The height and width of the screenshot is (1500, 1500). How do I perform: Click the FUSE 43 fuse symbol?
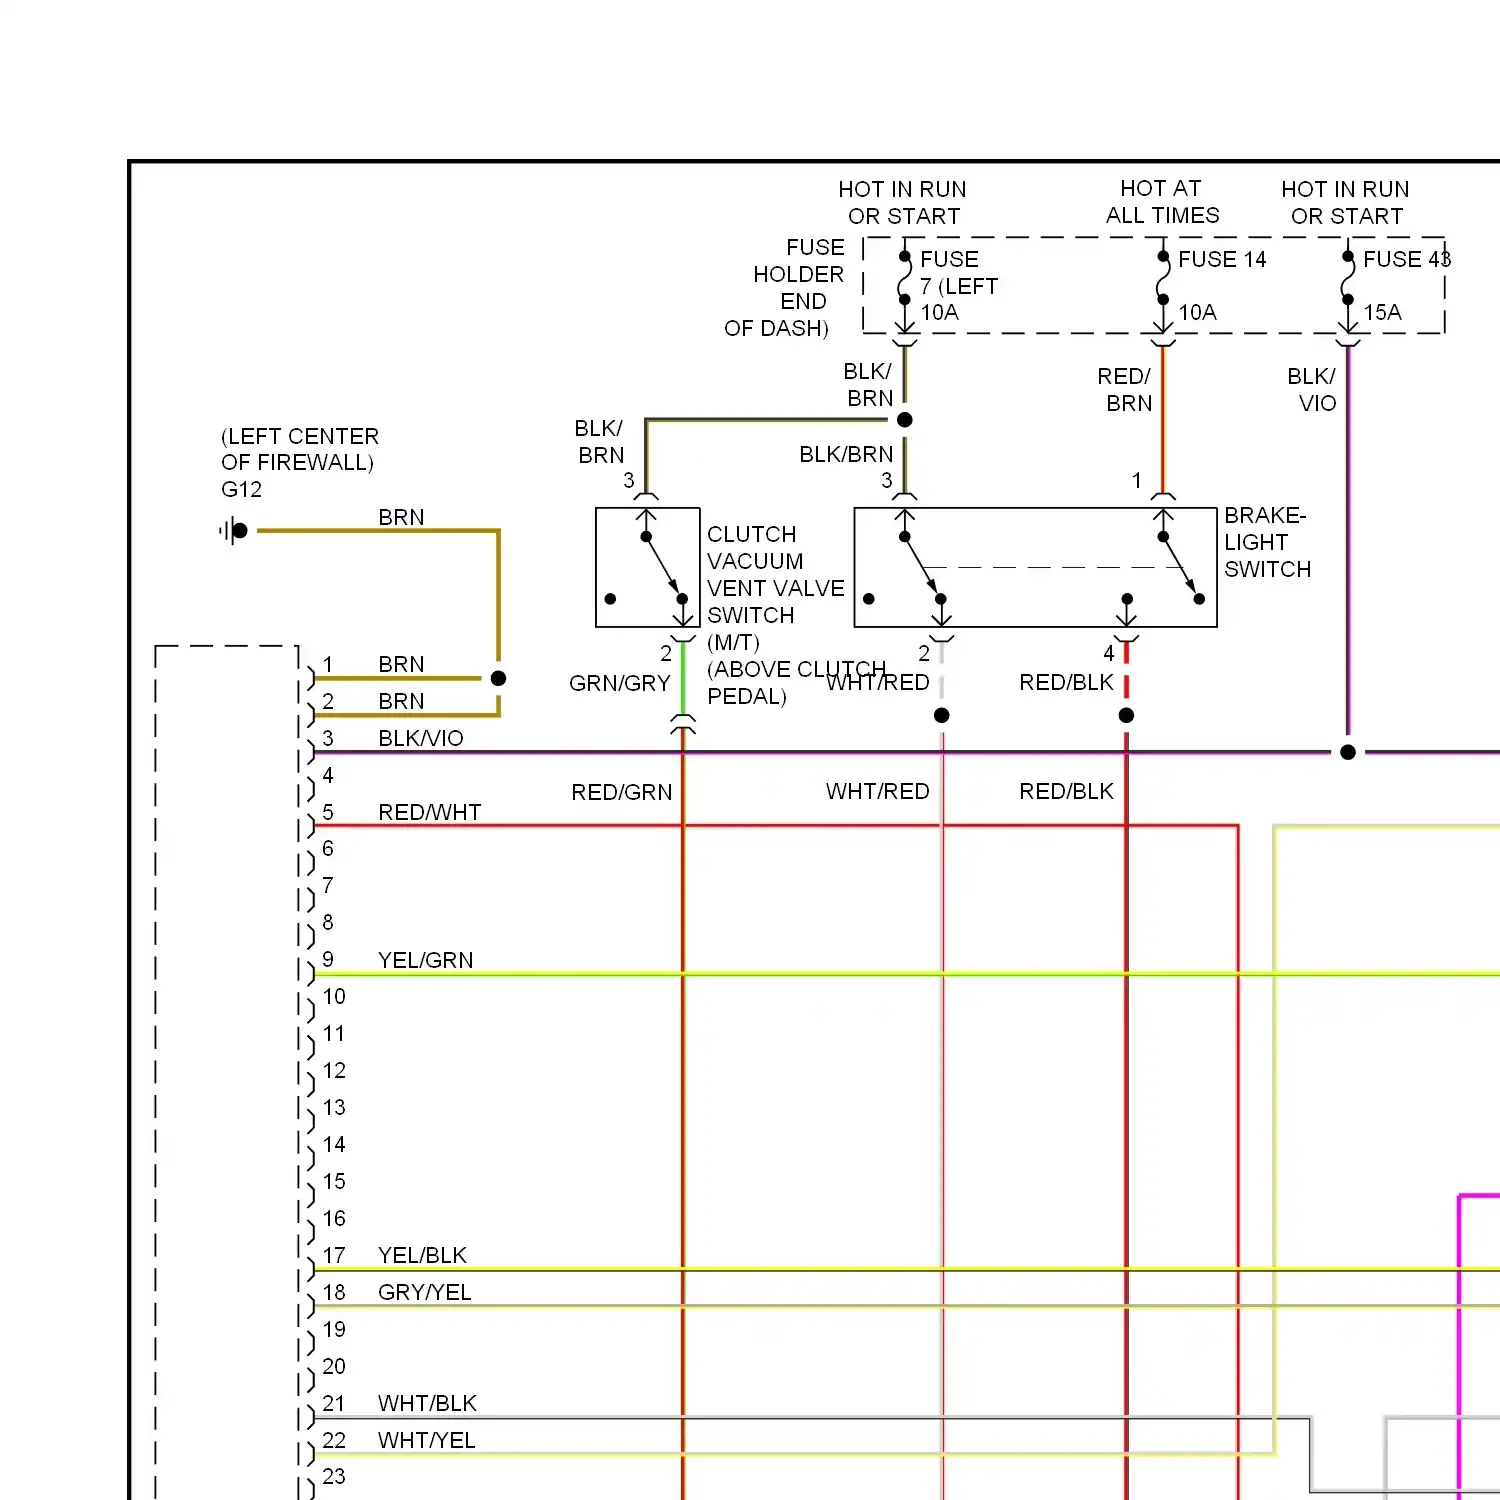[x=1348, y=278]
